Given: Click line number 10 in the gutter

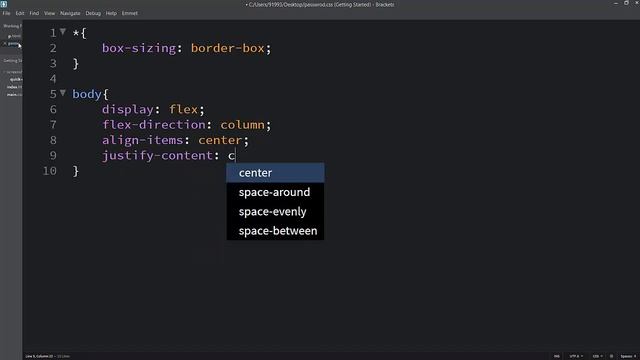Looking at the screenshot, I should coord(49,171).
